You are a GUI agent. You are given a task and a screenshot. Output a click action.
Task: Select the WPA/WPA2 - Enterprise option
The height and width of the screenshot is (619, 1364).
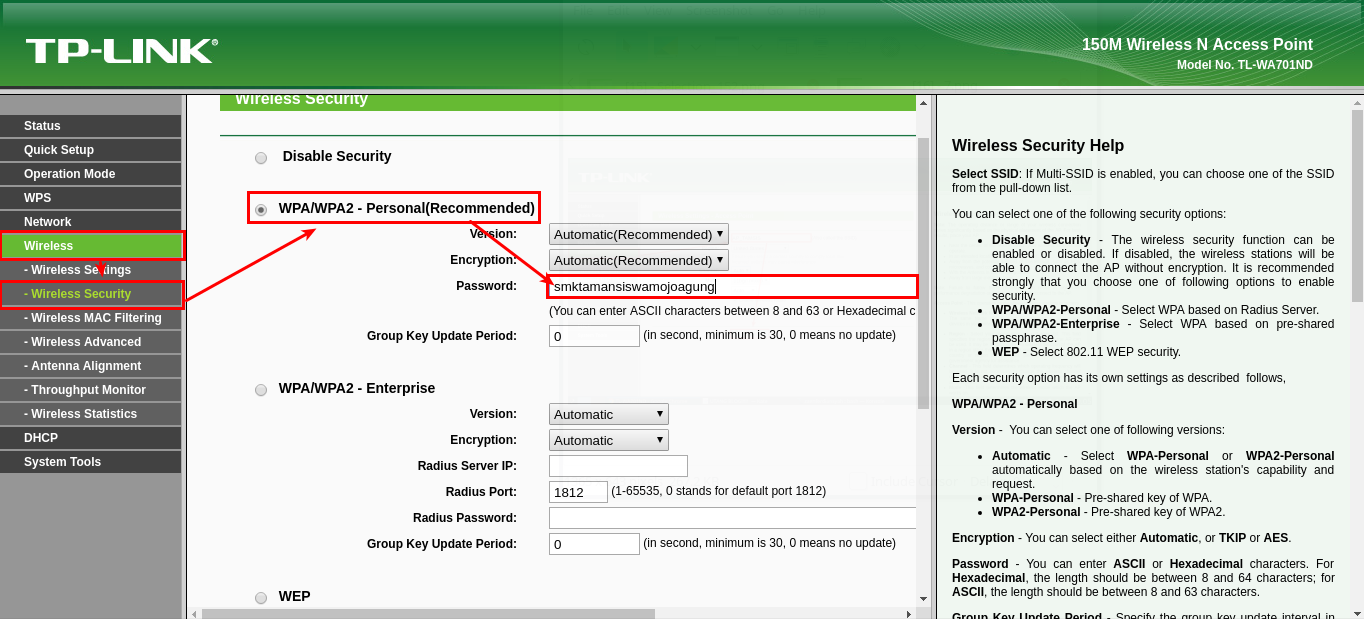pos(261,389)
